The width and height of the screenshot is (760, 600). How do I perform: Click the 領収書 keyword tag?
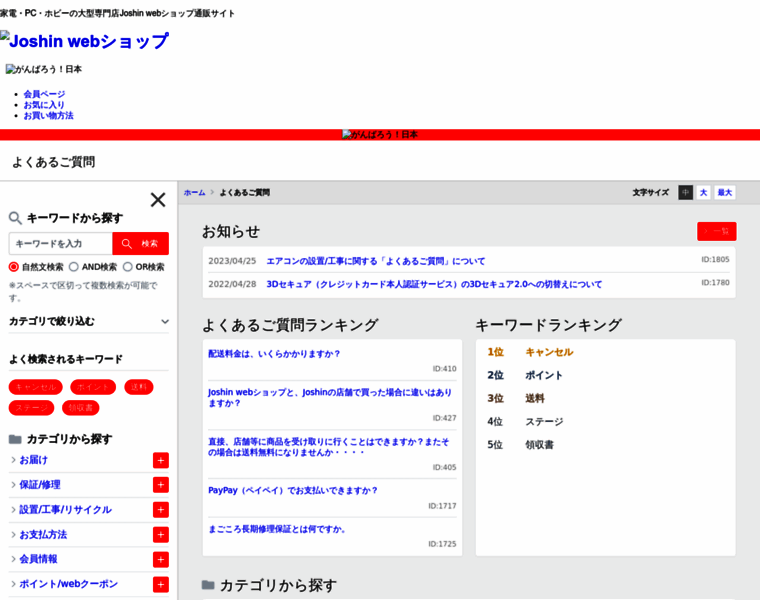click(80, 408)
